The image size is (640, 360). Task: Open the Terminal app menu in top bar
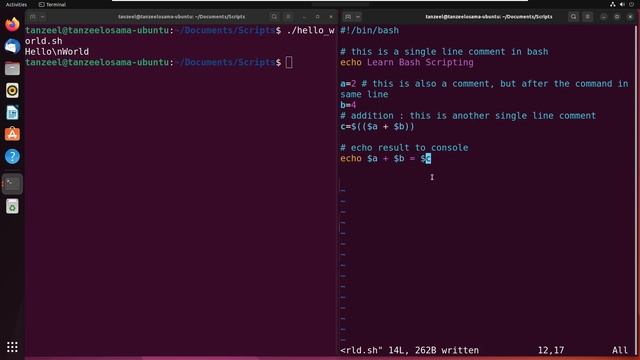pos(52,4)
